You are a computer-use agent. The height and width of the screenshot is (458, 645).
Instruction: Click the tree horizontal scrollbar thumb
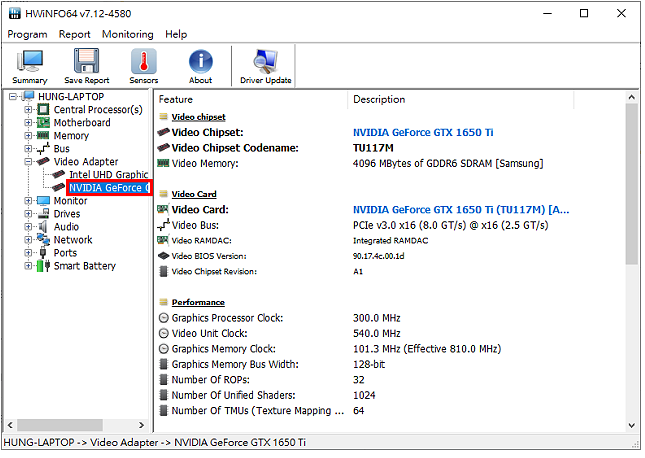click(x=60, y=425)
